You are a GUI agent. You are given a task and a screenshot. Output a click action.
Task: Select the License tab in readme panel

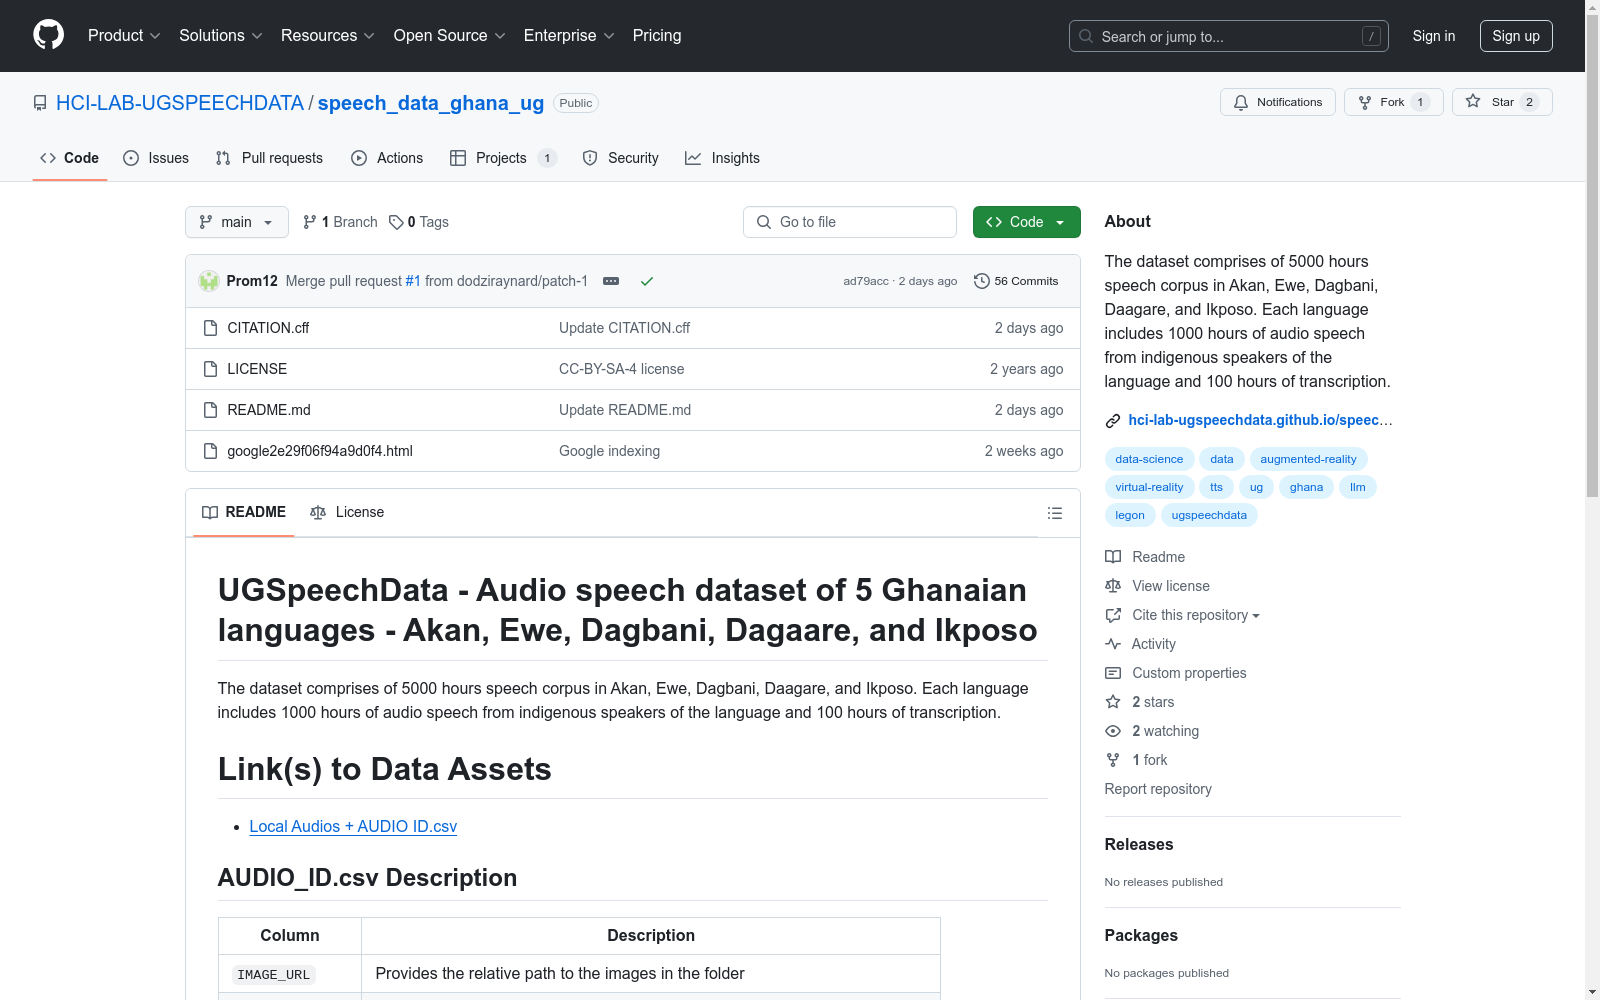click(347, 512)
